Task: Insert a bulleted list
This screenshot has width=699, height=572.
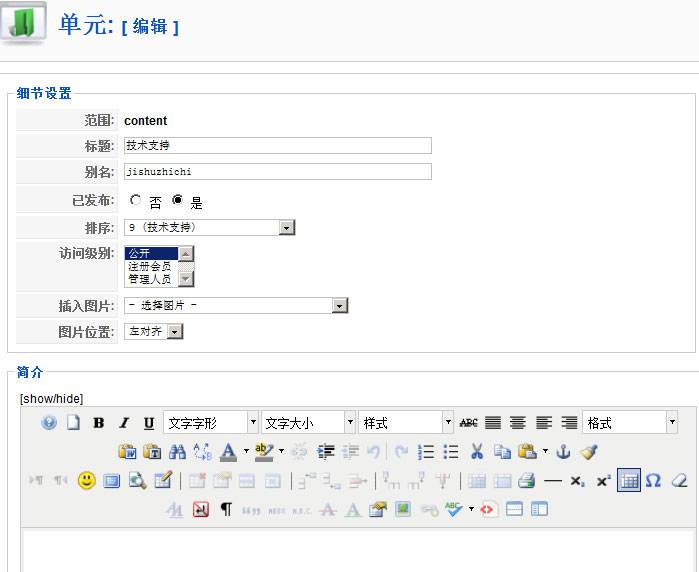Action: pos(451,452)
